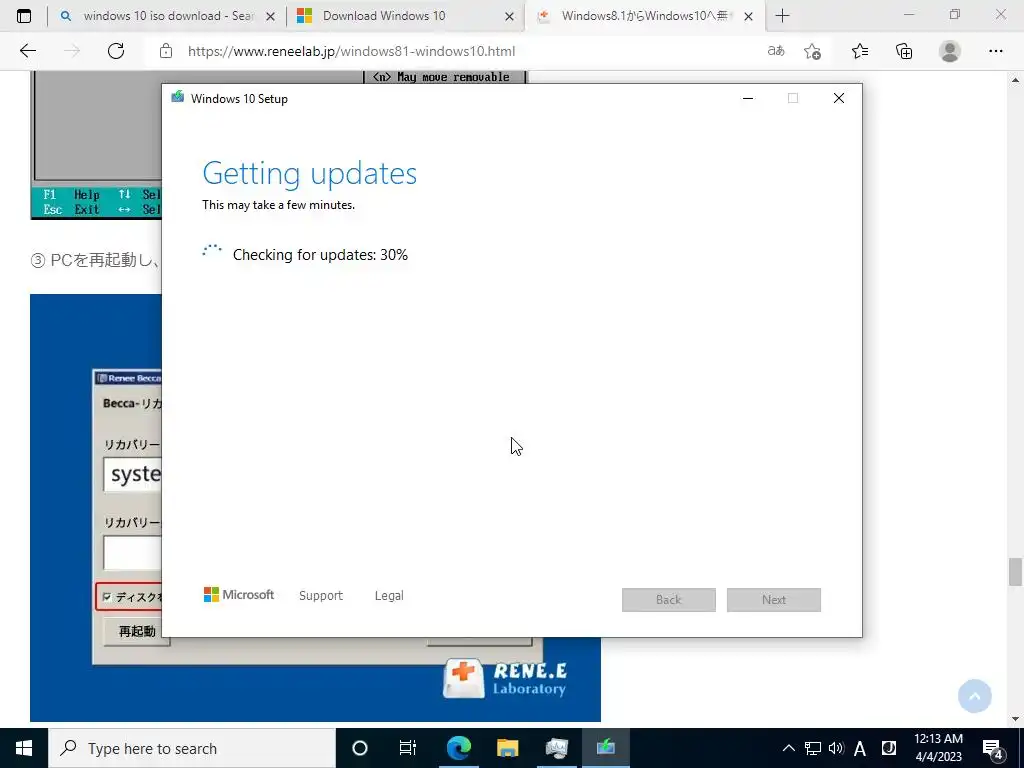Click the 'Getting updates' heading

coord(310,174)
